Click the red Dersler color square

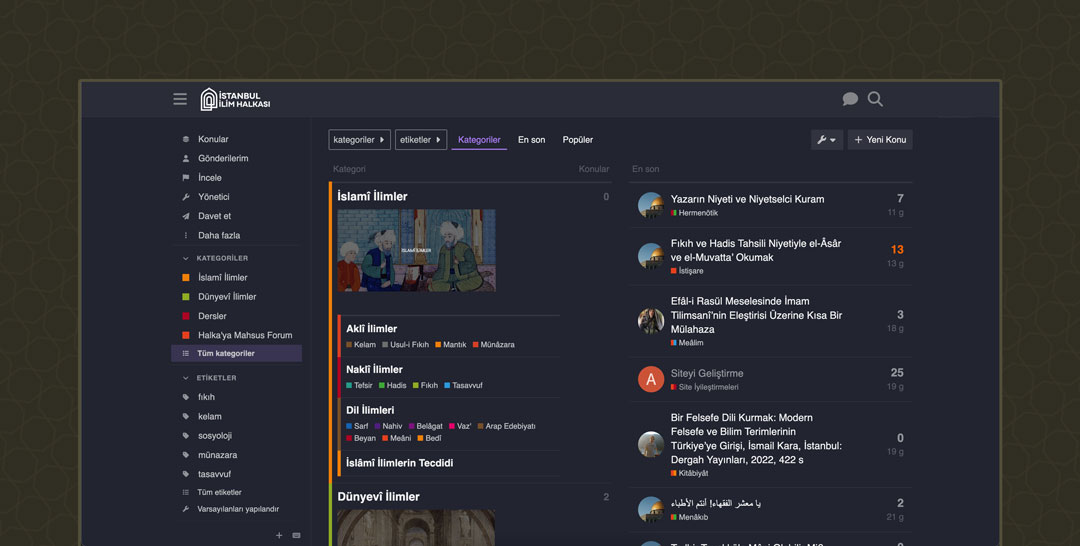pos(185,316)
